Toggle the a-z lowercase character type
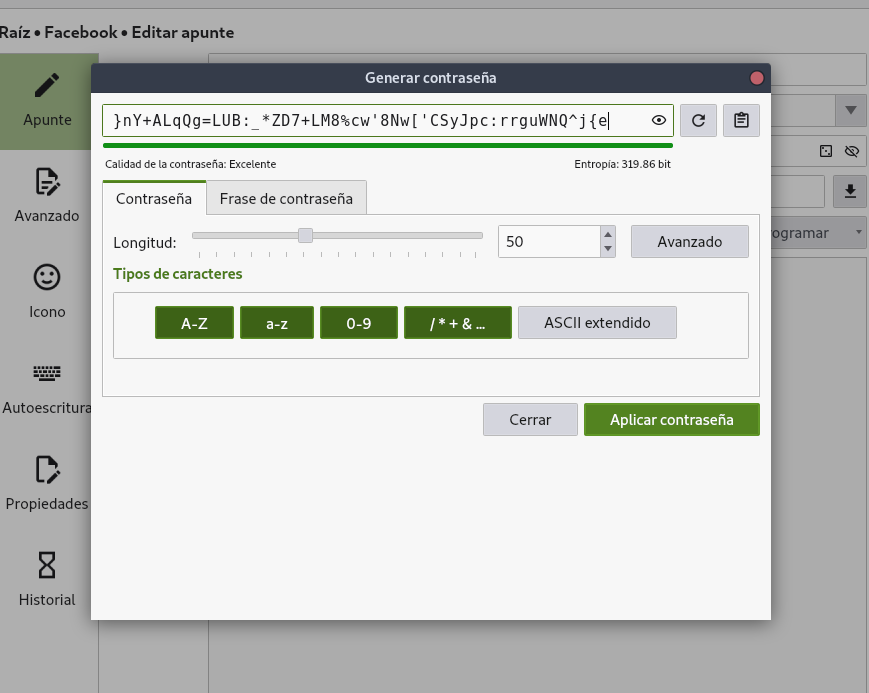Viewport: 869px width, 693px height. (277, 323)
